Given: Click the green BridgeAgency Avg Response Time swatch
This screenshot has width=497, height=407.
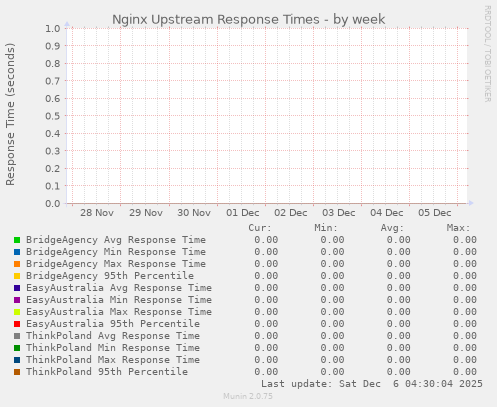Looking at the screenshot, I should click(17, 240).
